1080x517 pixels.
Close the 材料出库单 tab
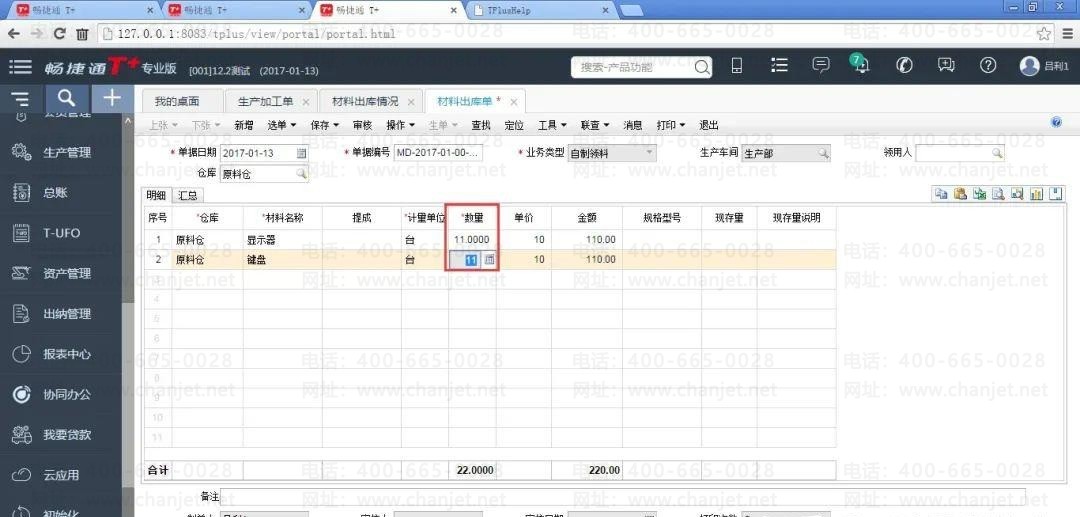(514, 101)
